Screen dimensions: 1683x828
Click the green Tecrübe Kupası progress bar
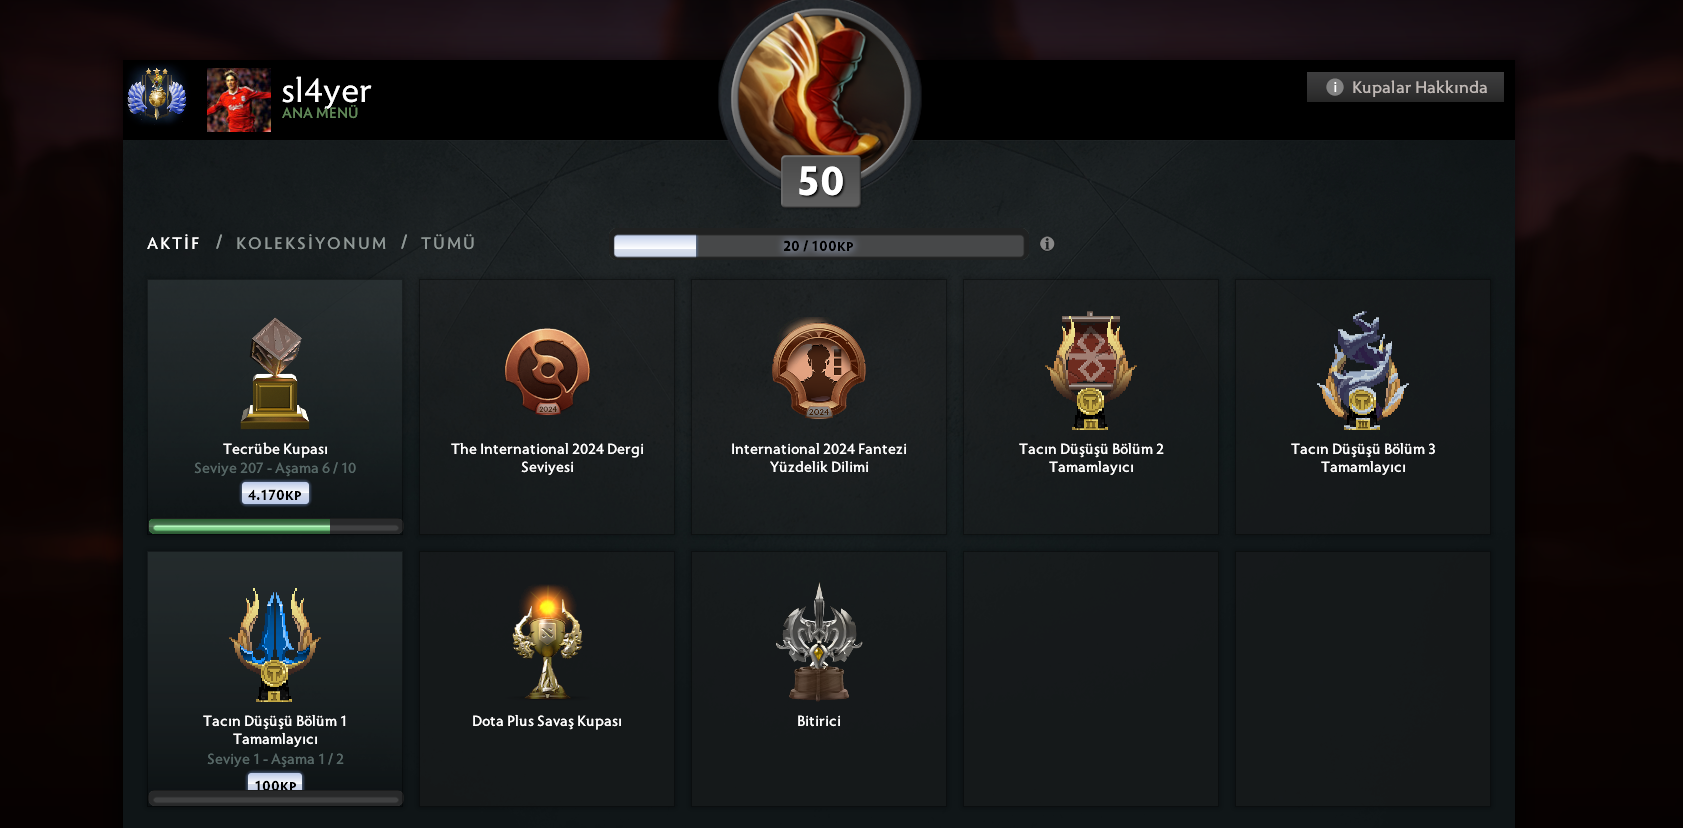pos(275,527)
